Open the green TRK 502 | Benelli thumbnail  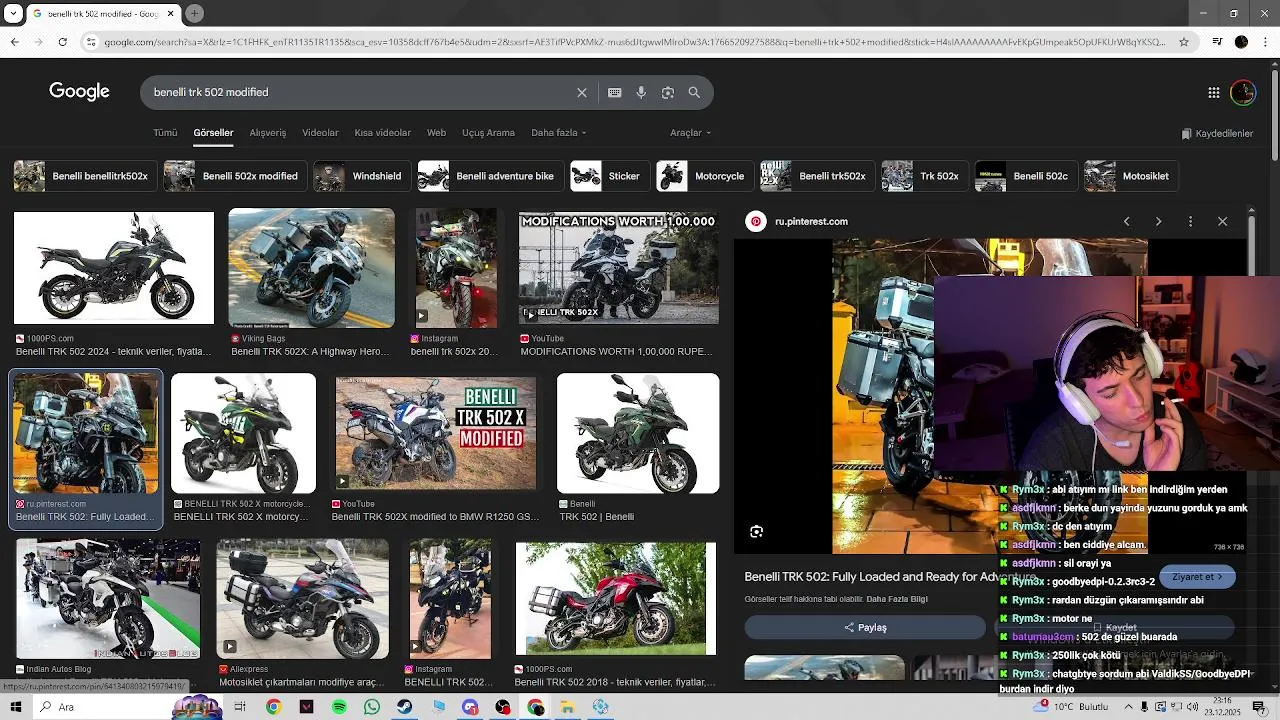pyautogui.click(x=638, y=434)
